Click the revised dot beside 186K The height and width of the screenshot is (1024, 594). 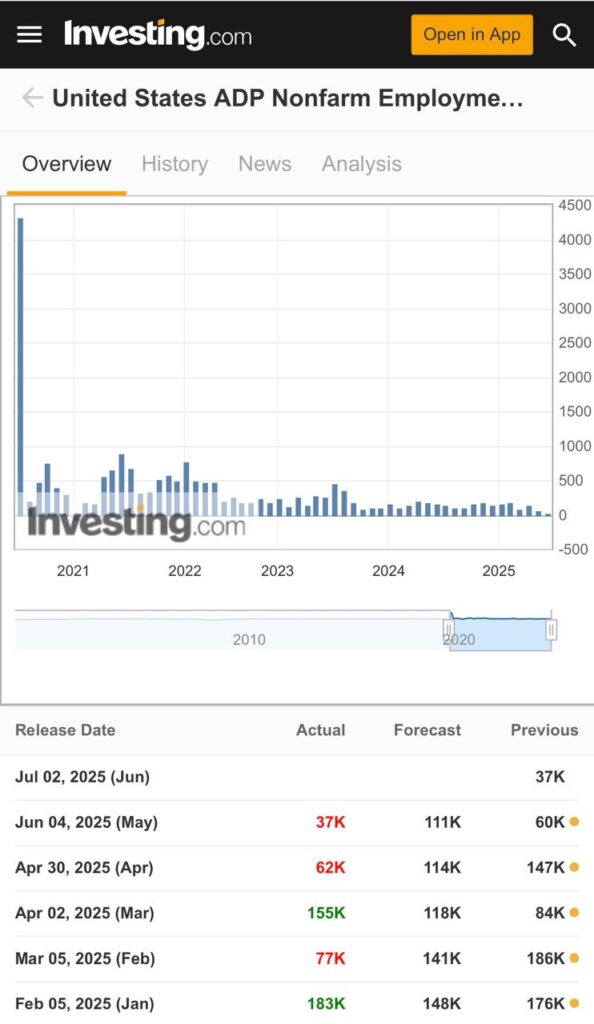point(574,958)
